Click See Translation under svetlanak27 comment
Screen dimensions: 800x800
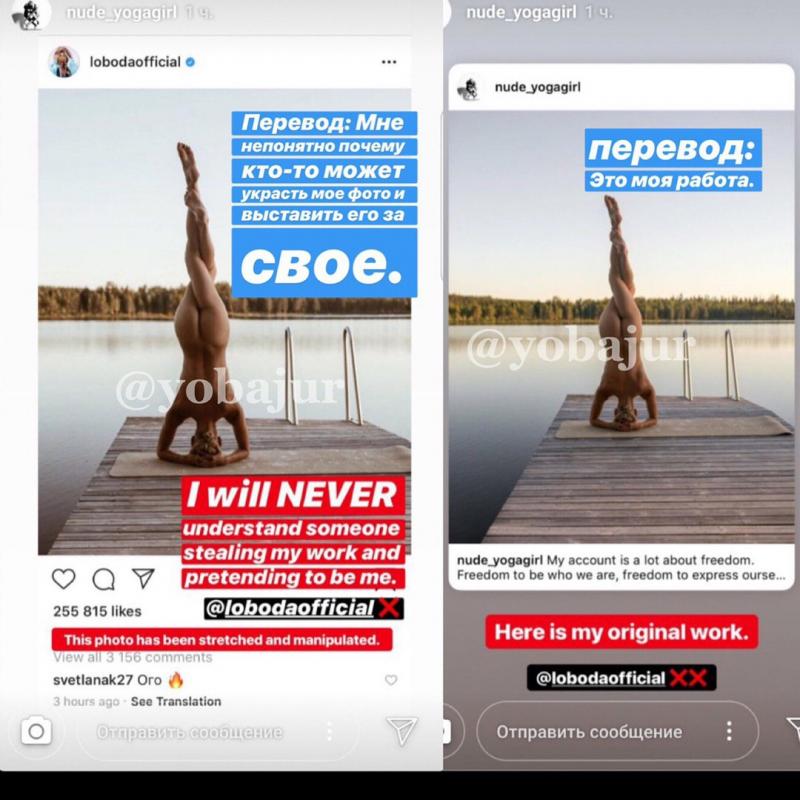click(176, 702)
